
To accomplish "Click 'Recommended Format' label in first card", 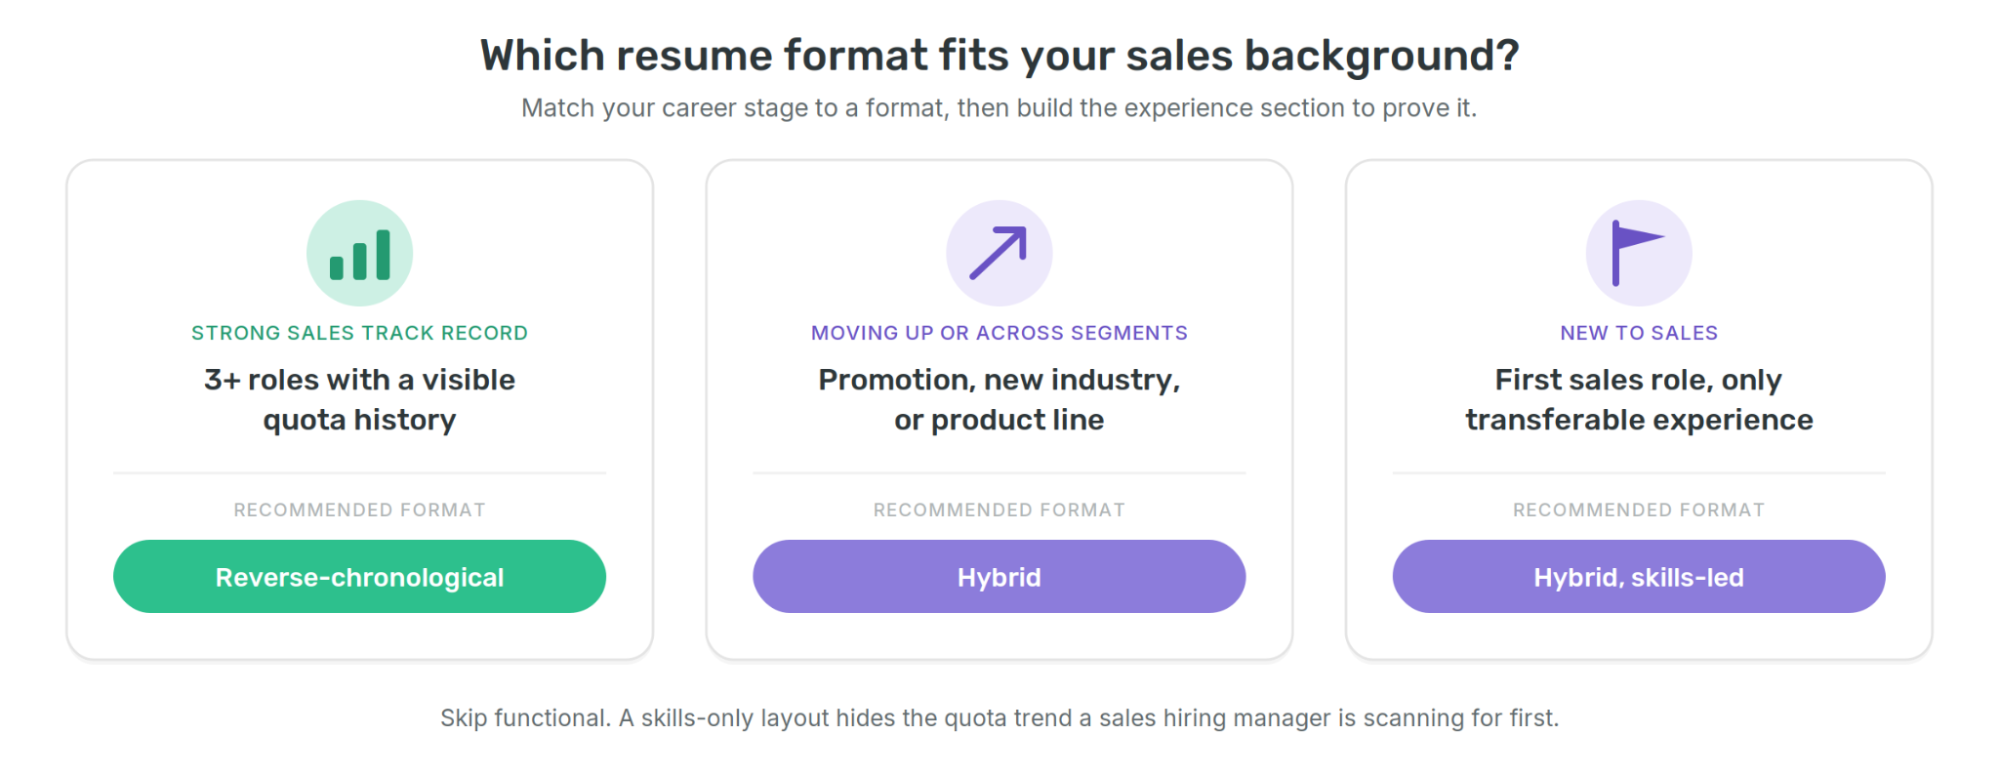I will click(359, 510).
